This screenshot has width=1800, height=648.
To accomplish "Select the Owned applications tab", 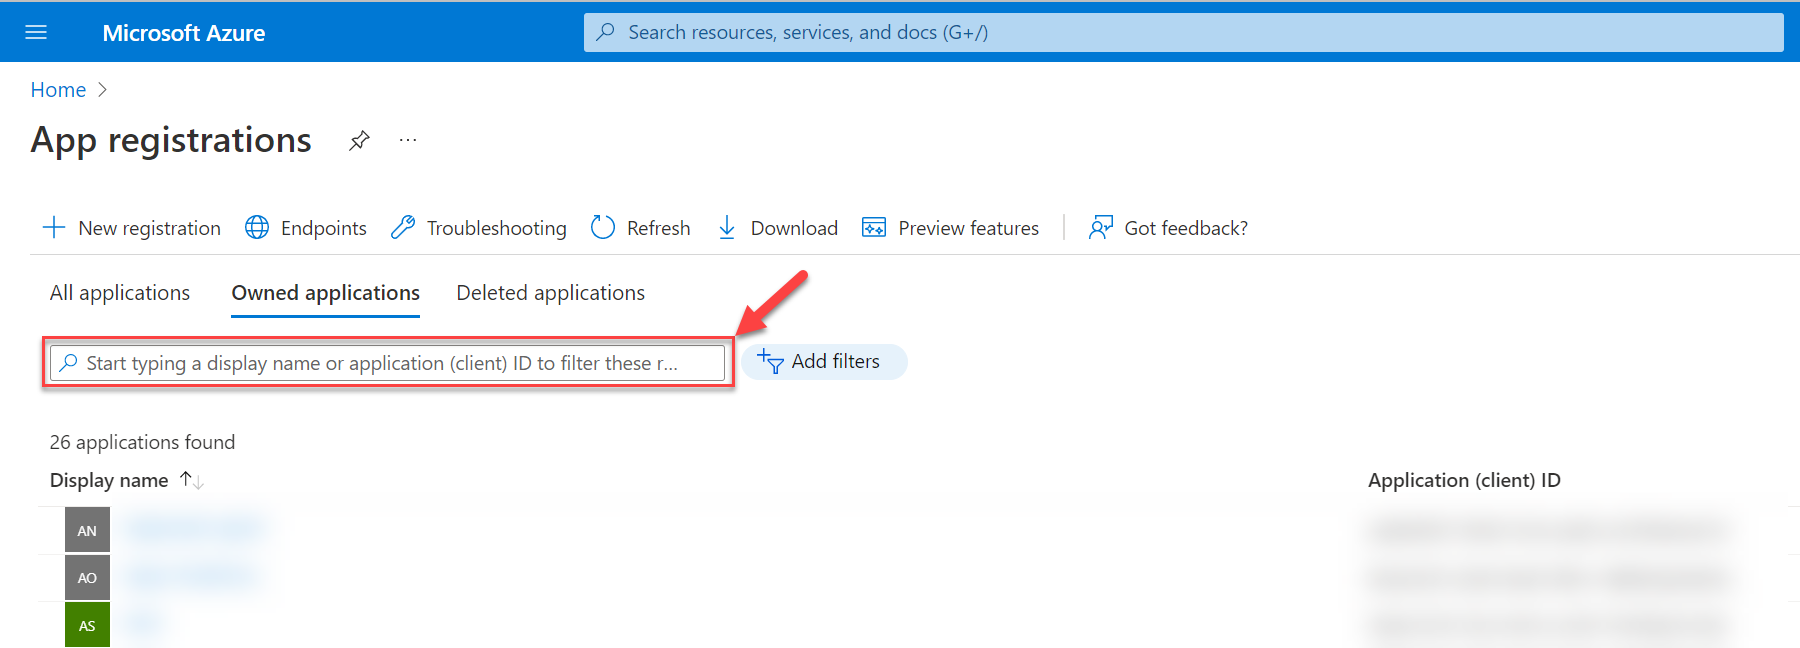I will (326, 293).
